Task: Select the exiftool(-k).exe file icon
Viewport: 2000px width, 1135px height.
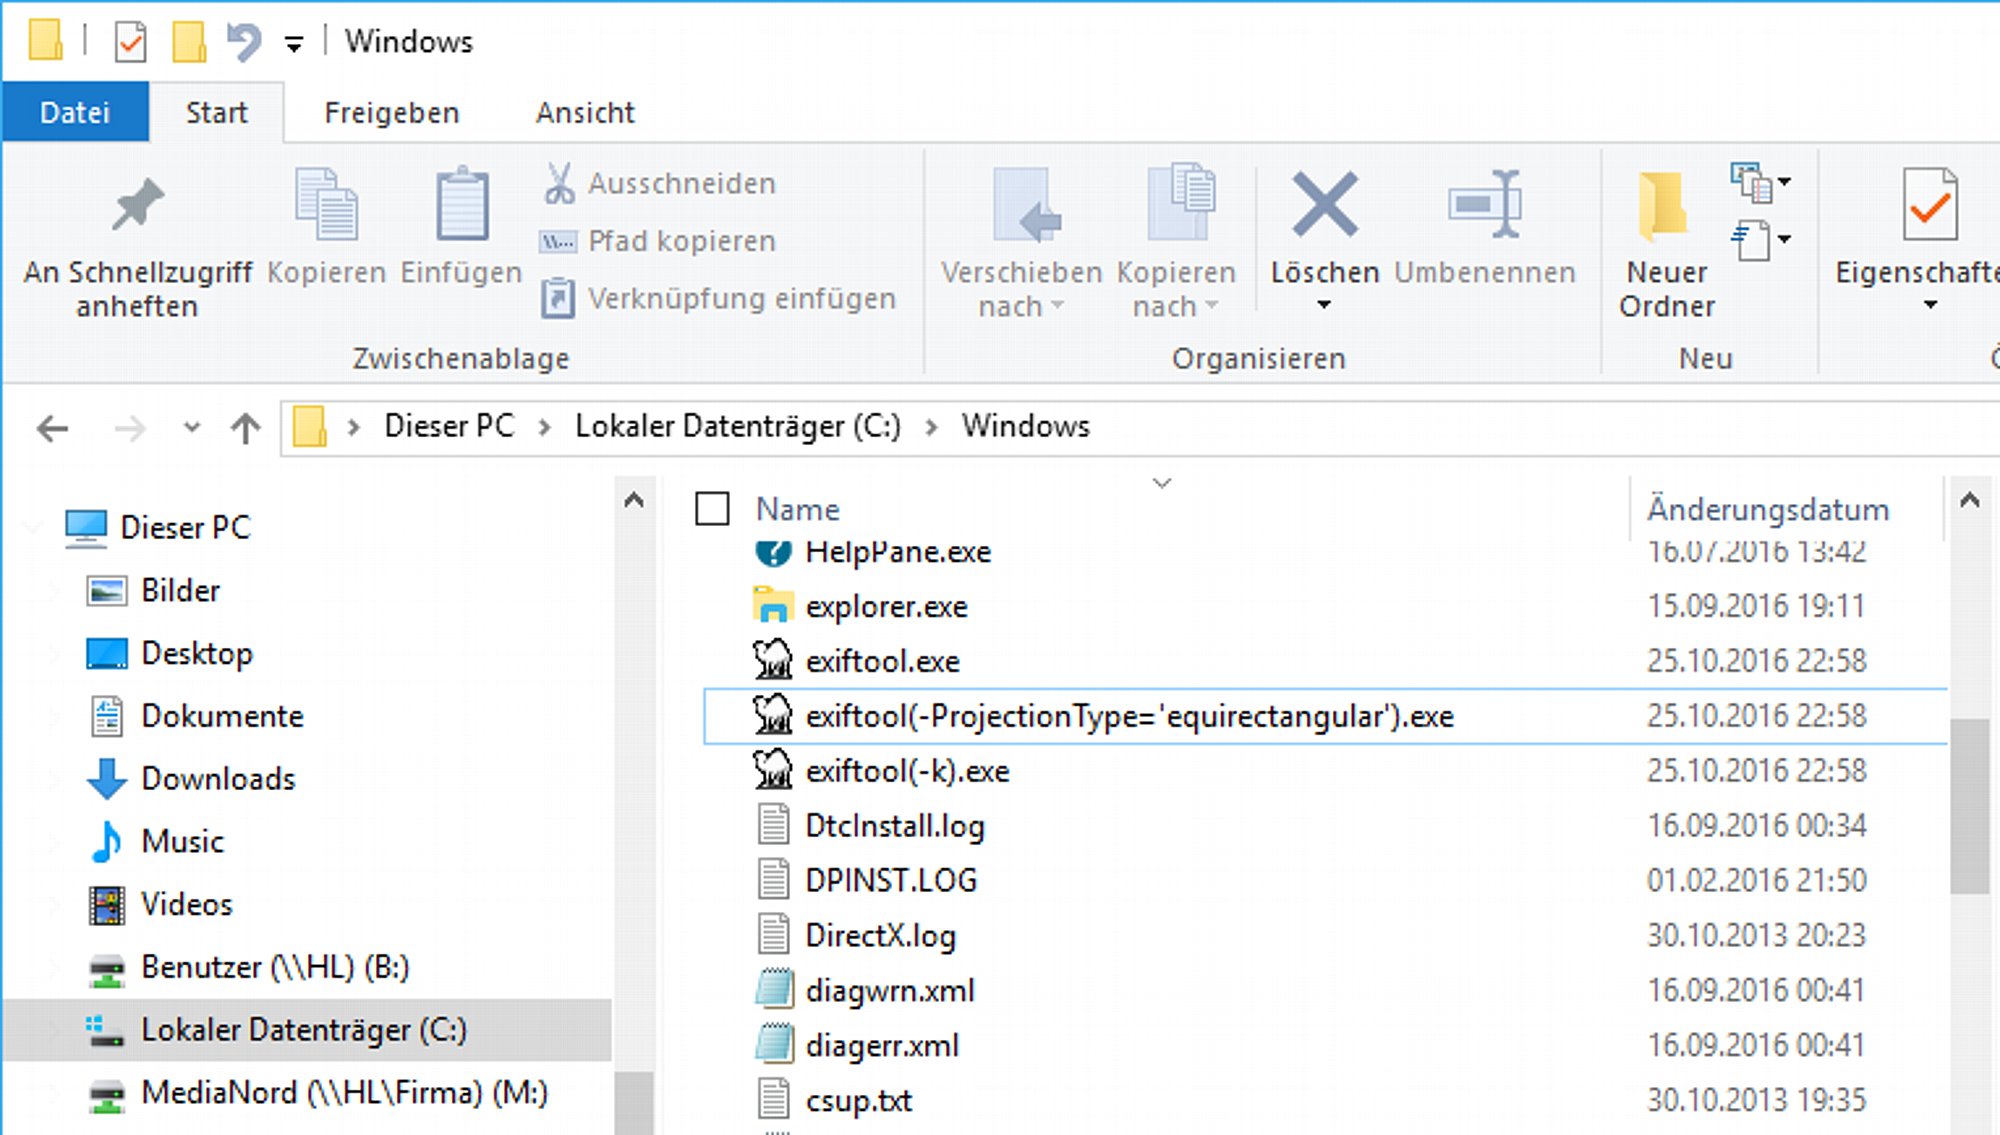Action: coord(772,771)
